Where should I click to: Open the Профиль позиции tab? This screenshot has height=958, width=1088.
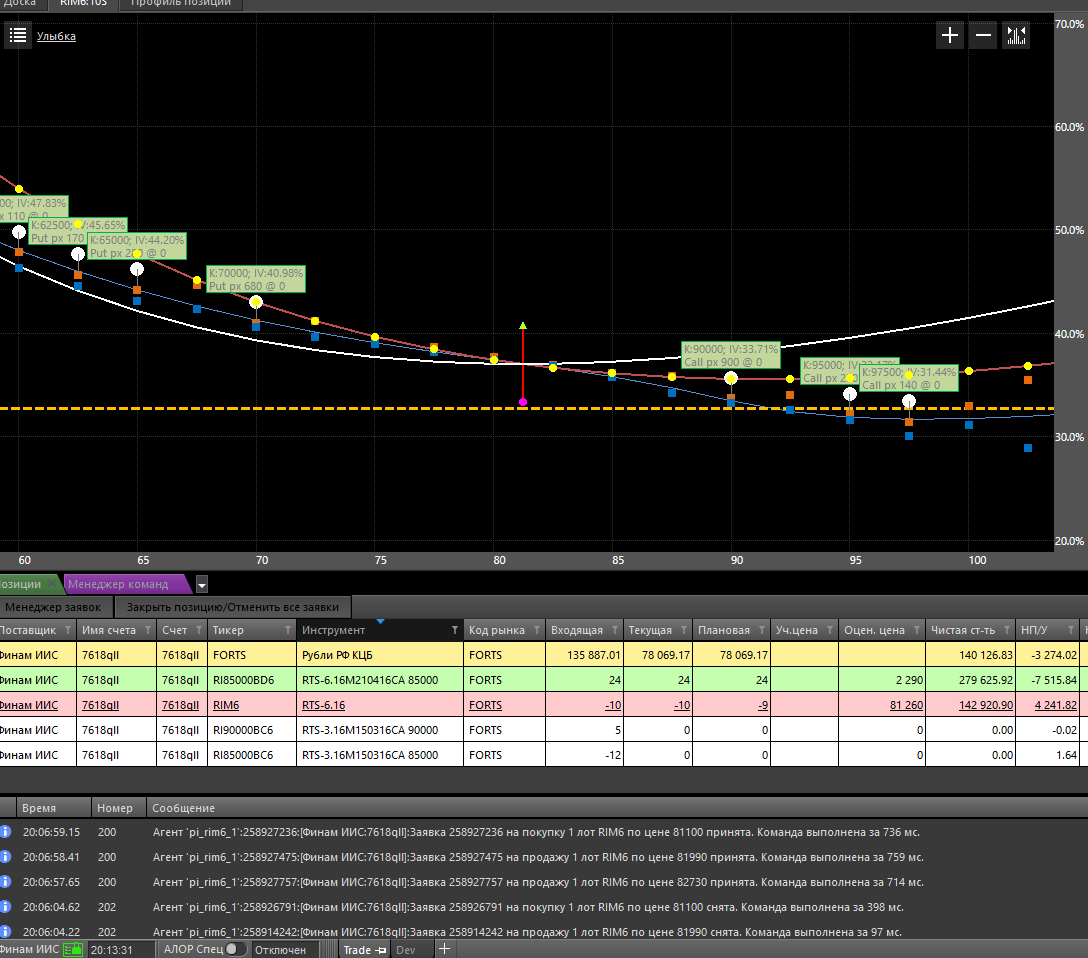180,3
